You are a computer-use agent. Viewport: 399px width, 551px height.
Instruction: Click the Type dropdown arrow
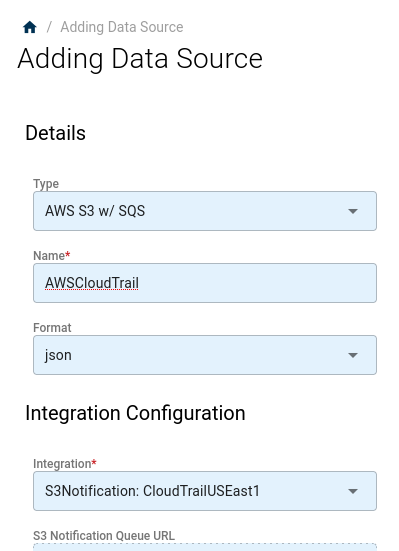click(353, 211)
